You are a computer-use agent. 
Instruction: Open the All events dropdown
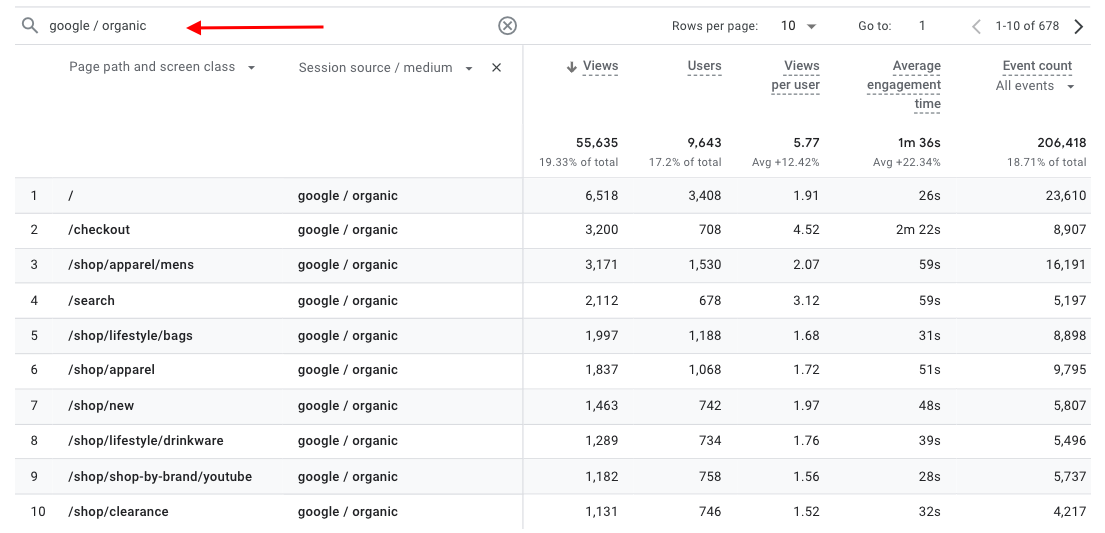[1035, 87]
